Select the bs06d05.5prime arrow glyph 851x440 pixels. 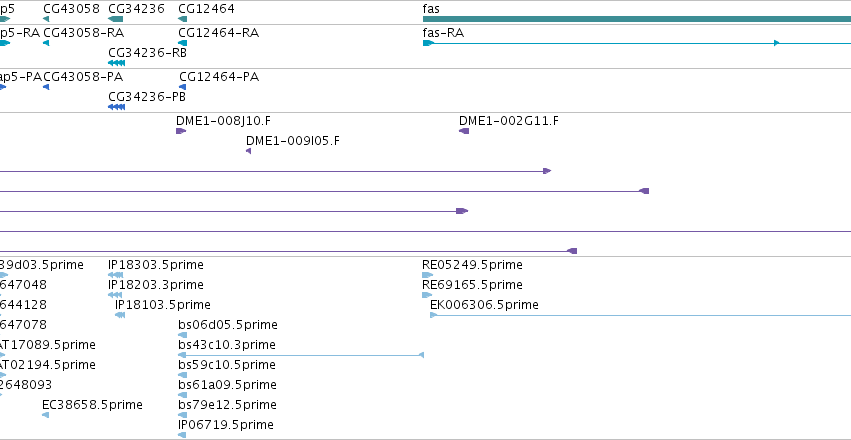click(x=182, y=335)
